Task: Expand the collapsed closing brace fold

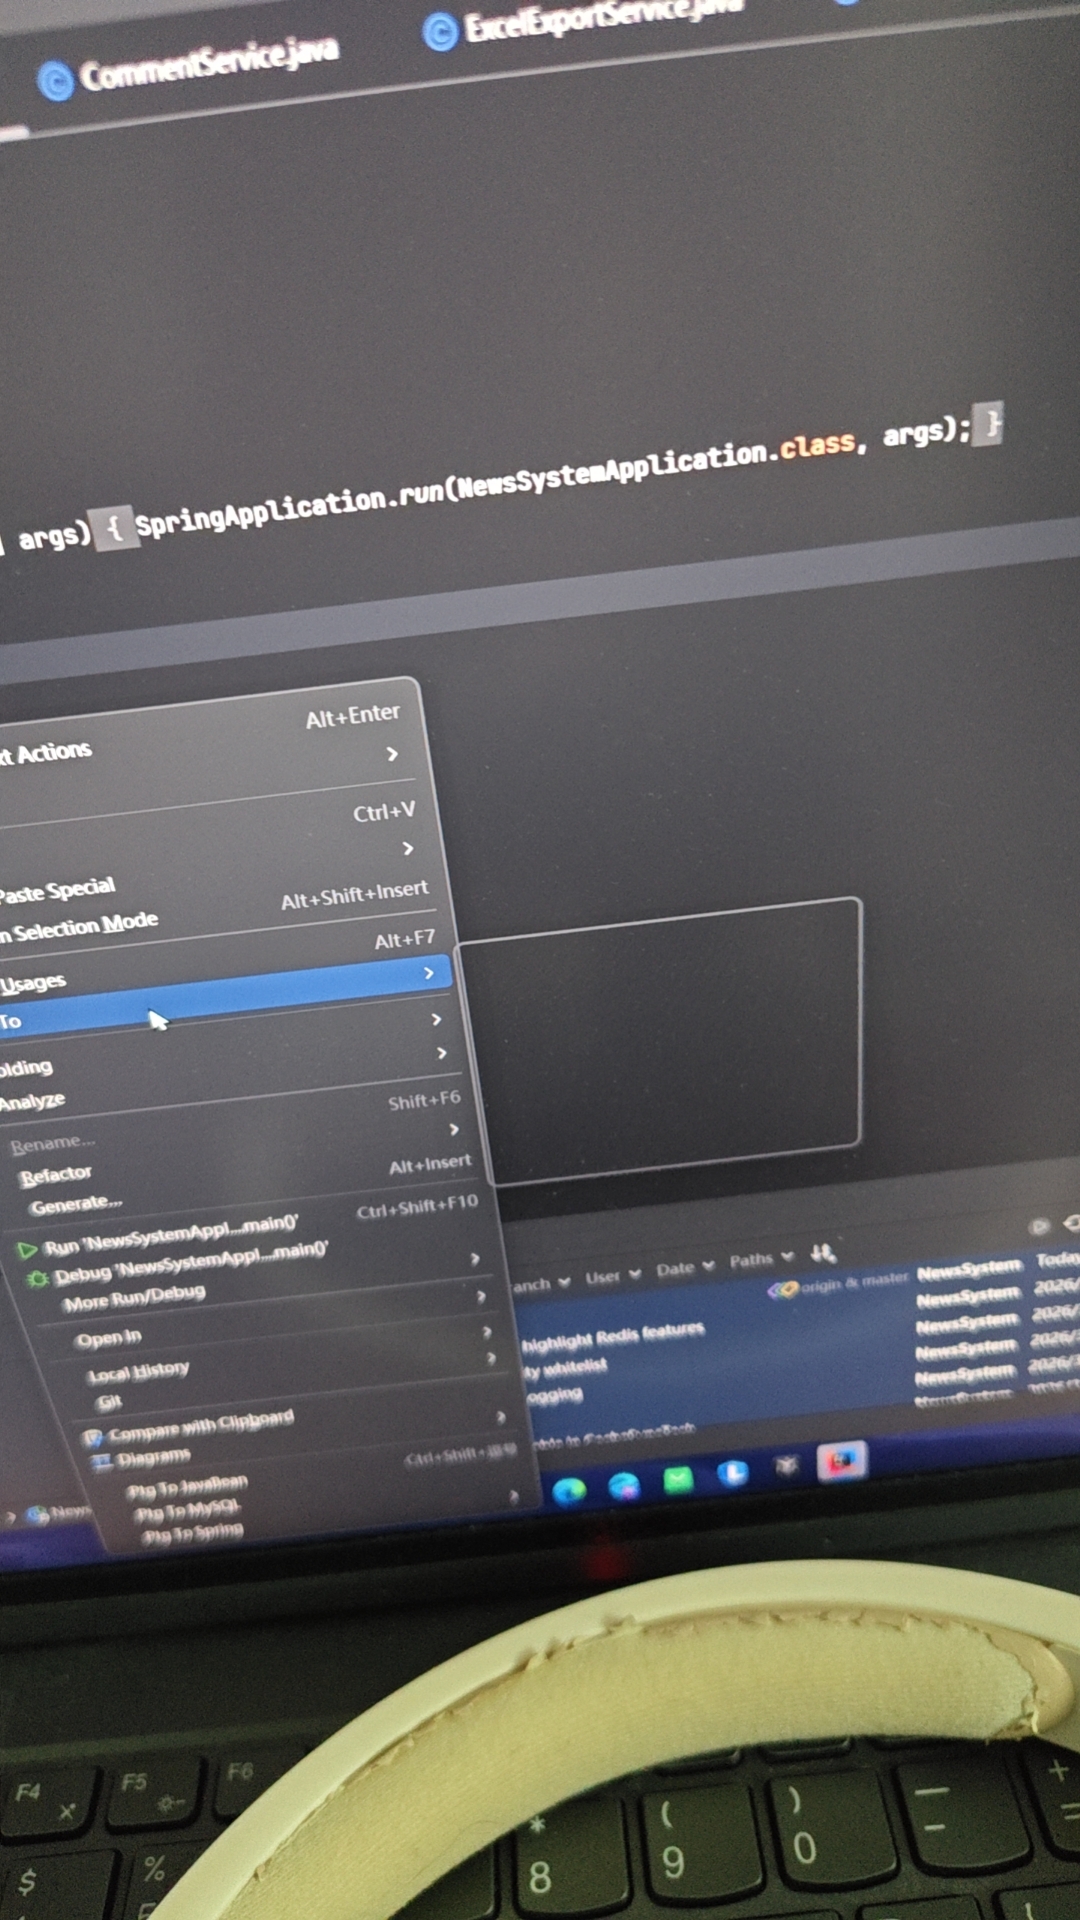Action: coord(989,424)
